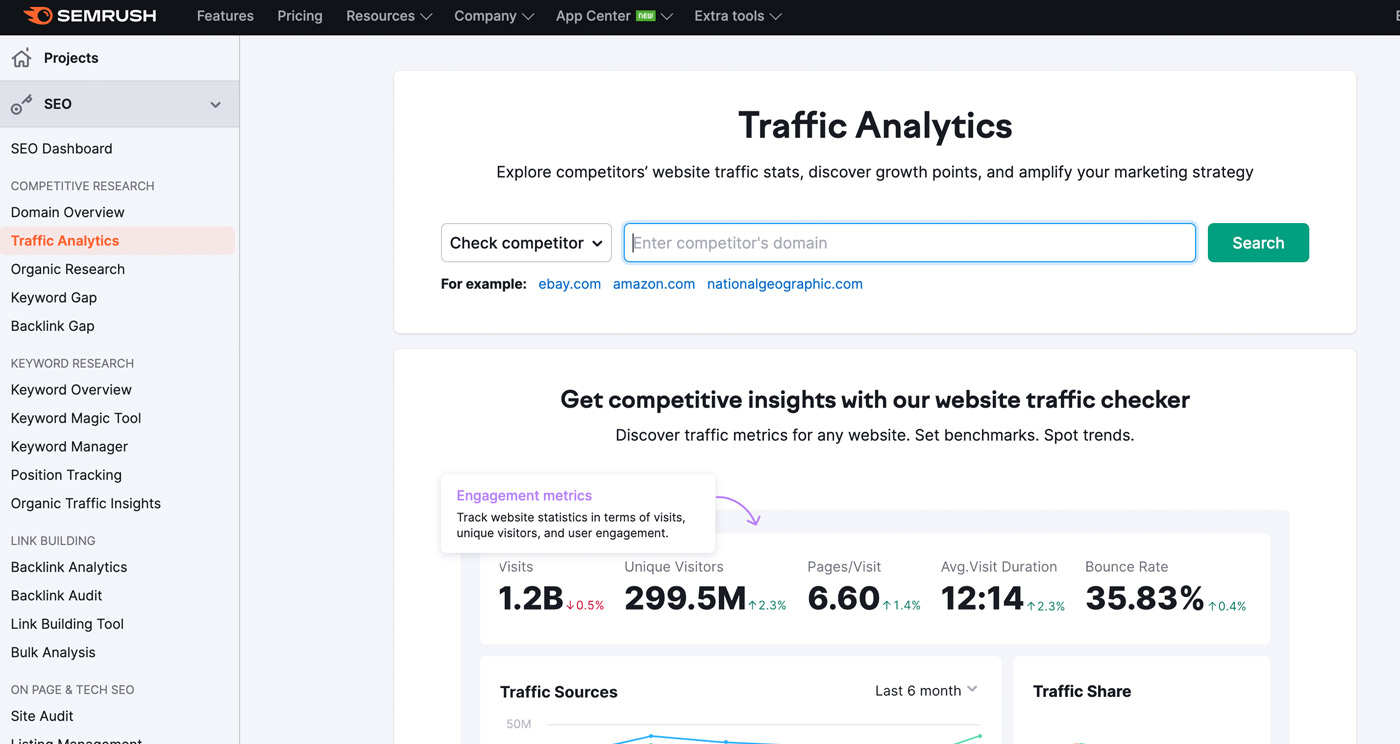Open Keyword Gap tool
This screenshot has width=1400, height=744.
pos(54,298)
